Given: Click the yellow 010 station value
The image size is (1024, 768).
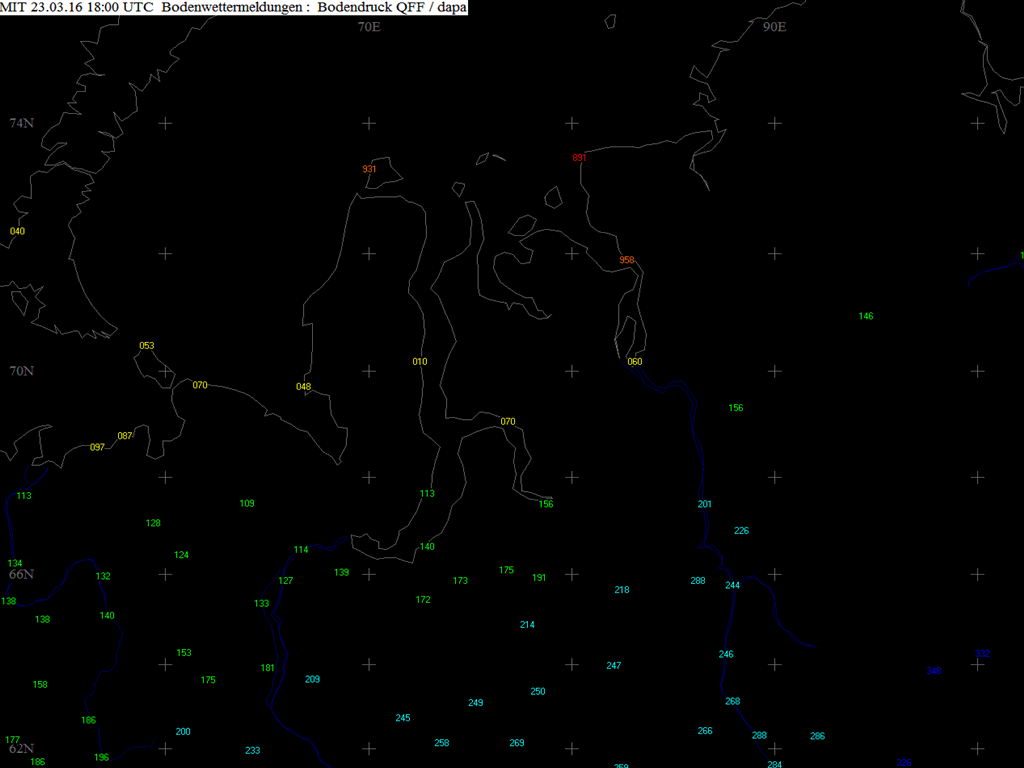Looking at the screenshot, I should click(419, 362).
